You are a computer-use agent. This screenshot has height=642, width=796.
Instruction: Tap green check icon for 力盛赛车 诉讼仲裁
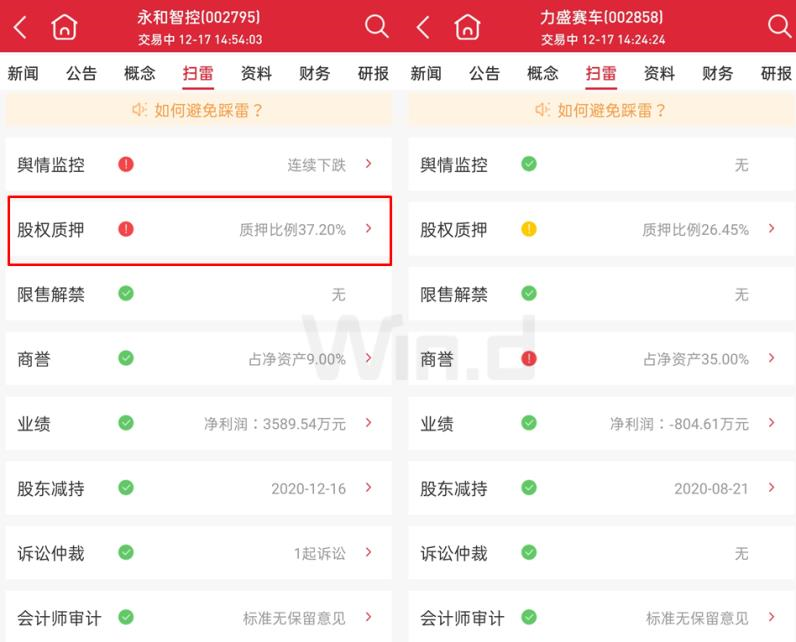pos(529,552)
